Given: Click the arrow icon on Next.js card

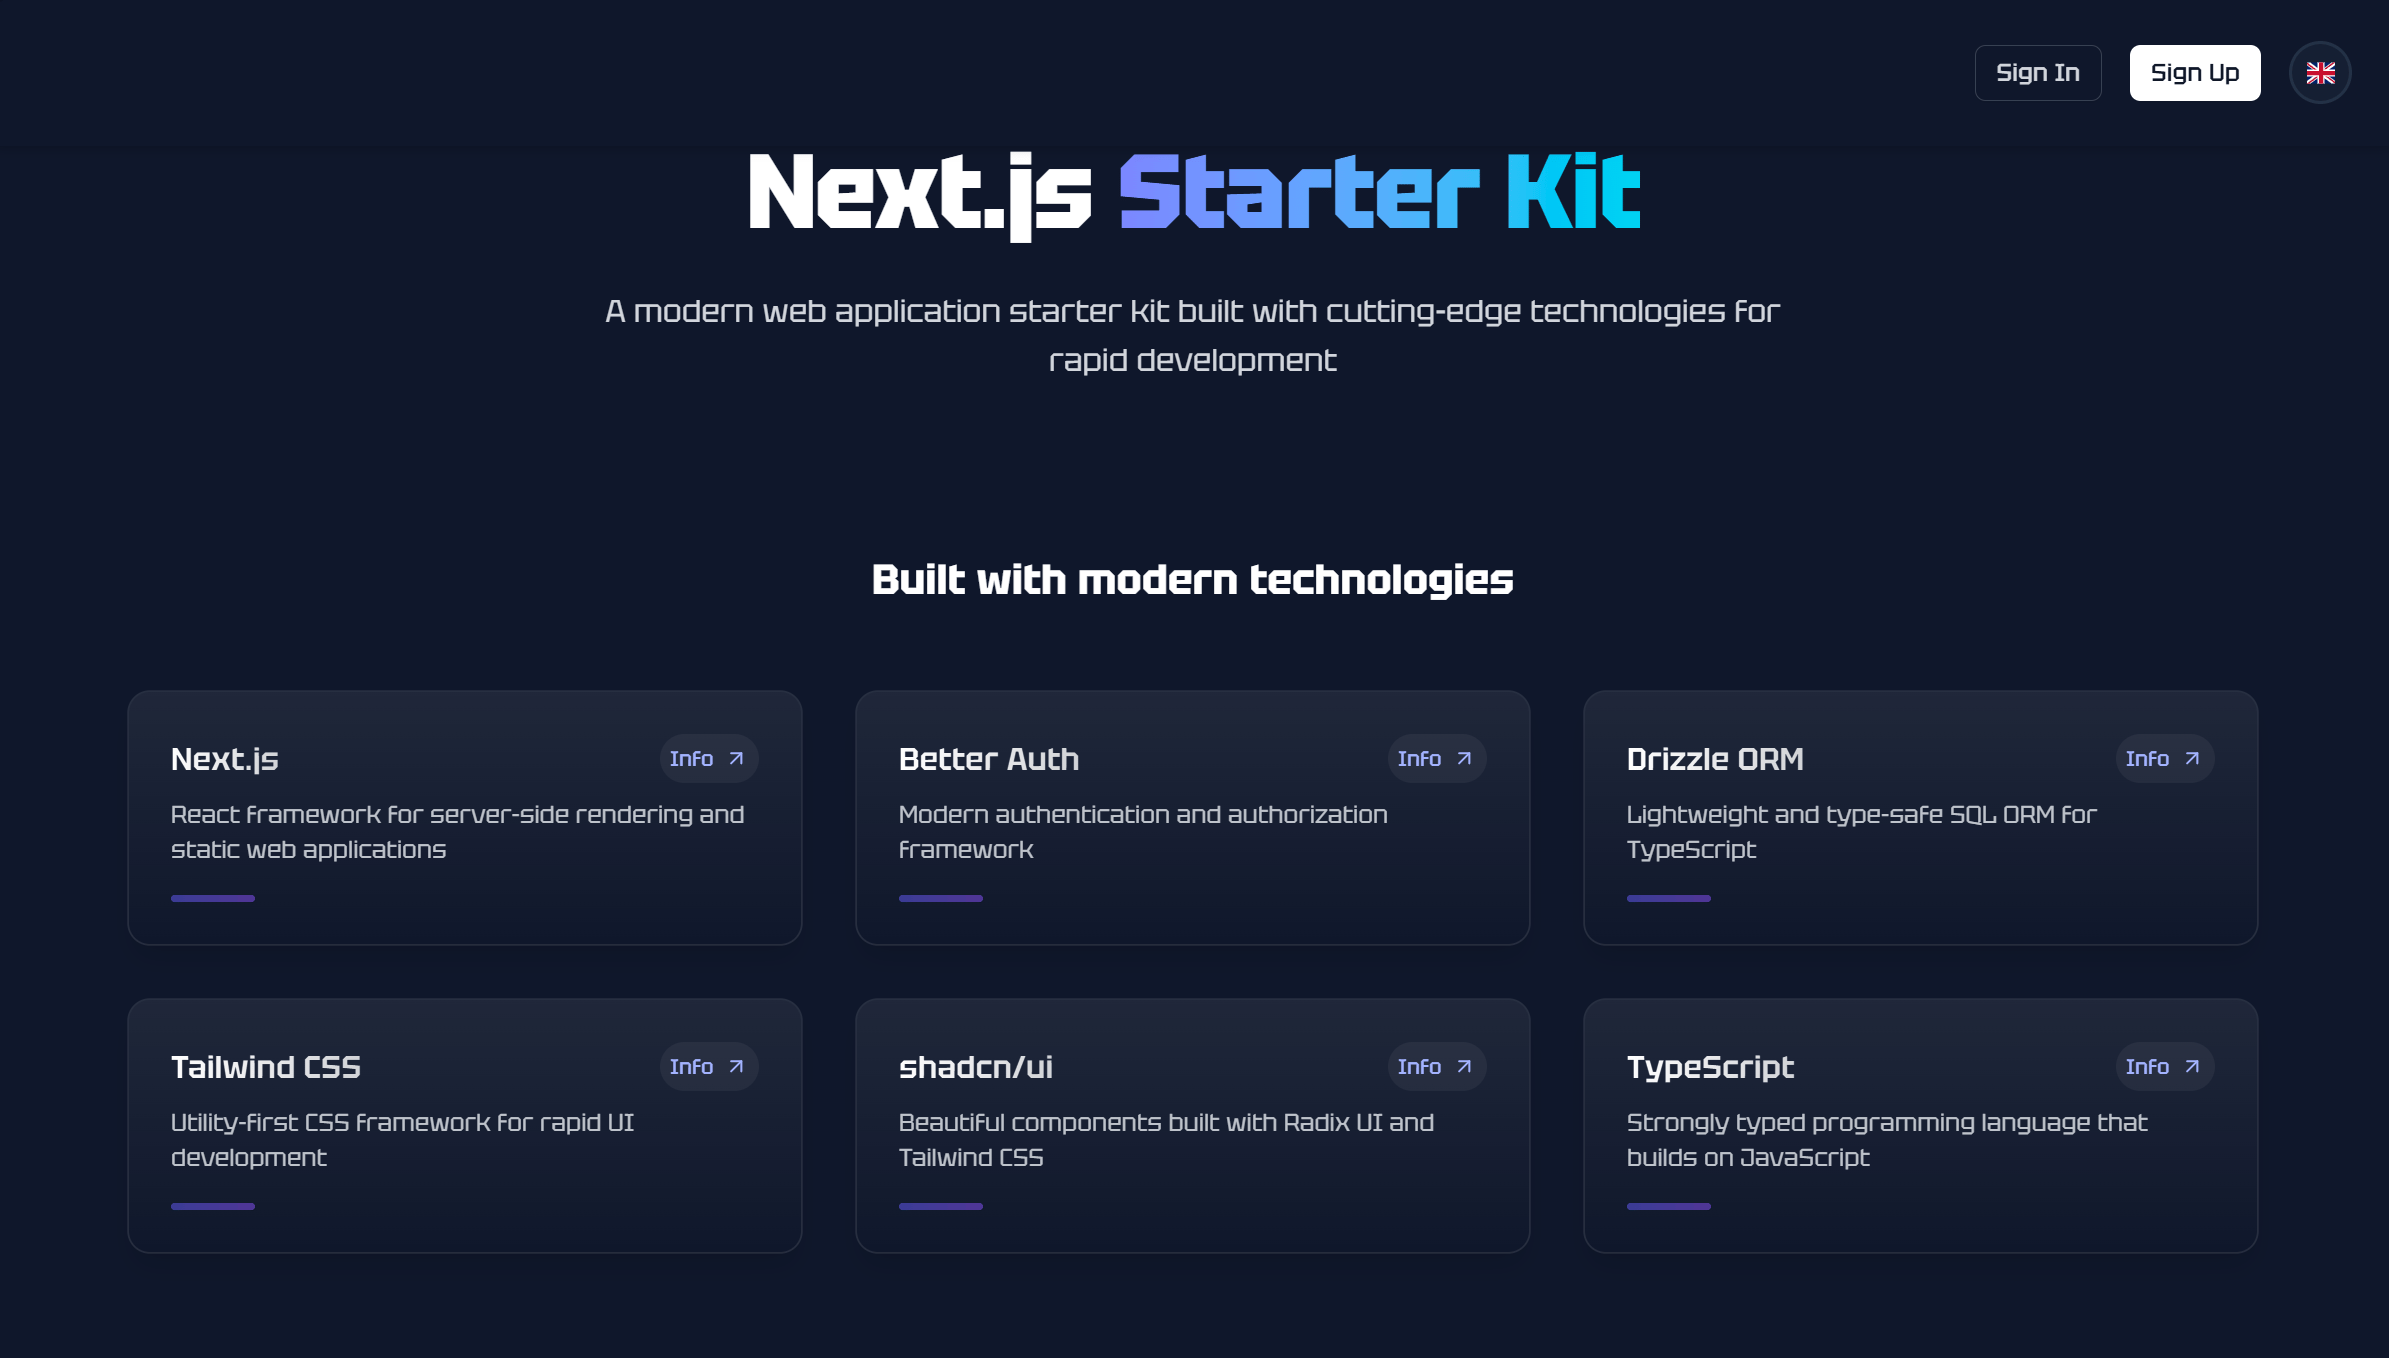Looking at the screenshot, I should [x=736, y=759].
